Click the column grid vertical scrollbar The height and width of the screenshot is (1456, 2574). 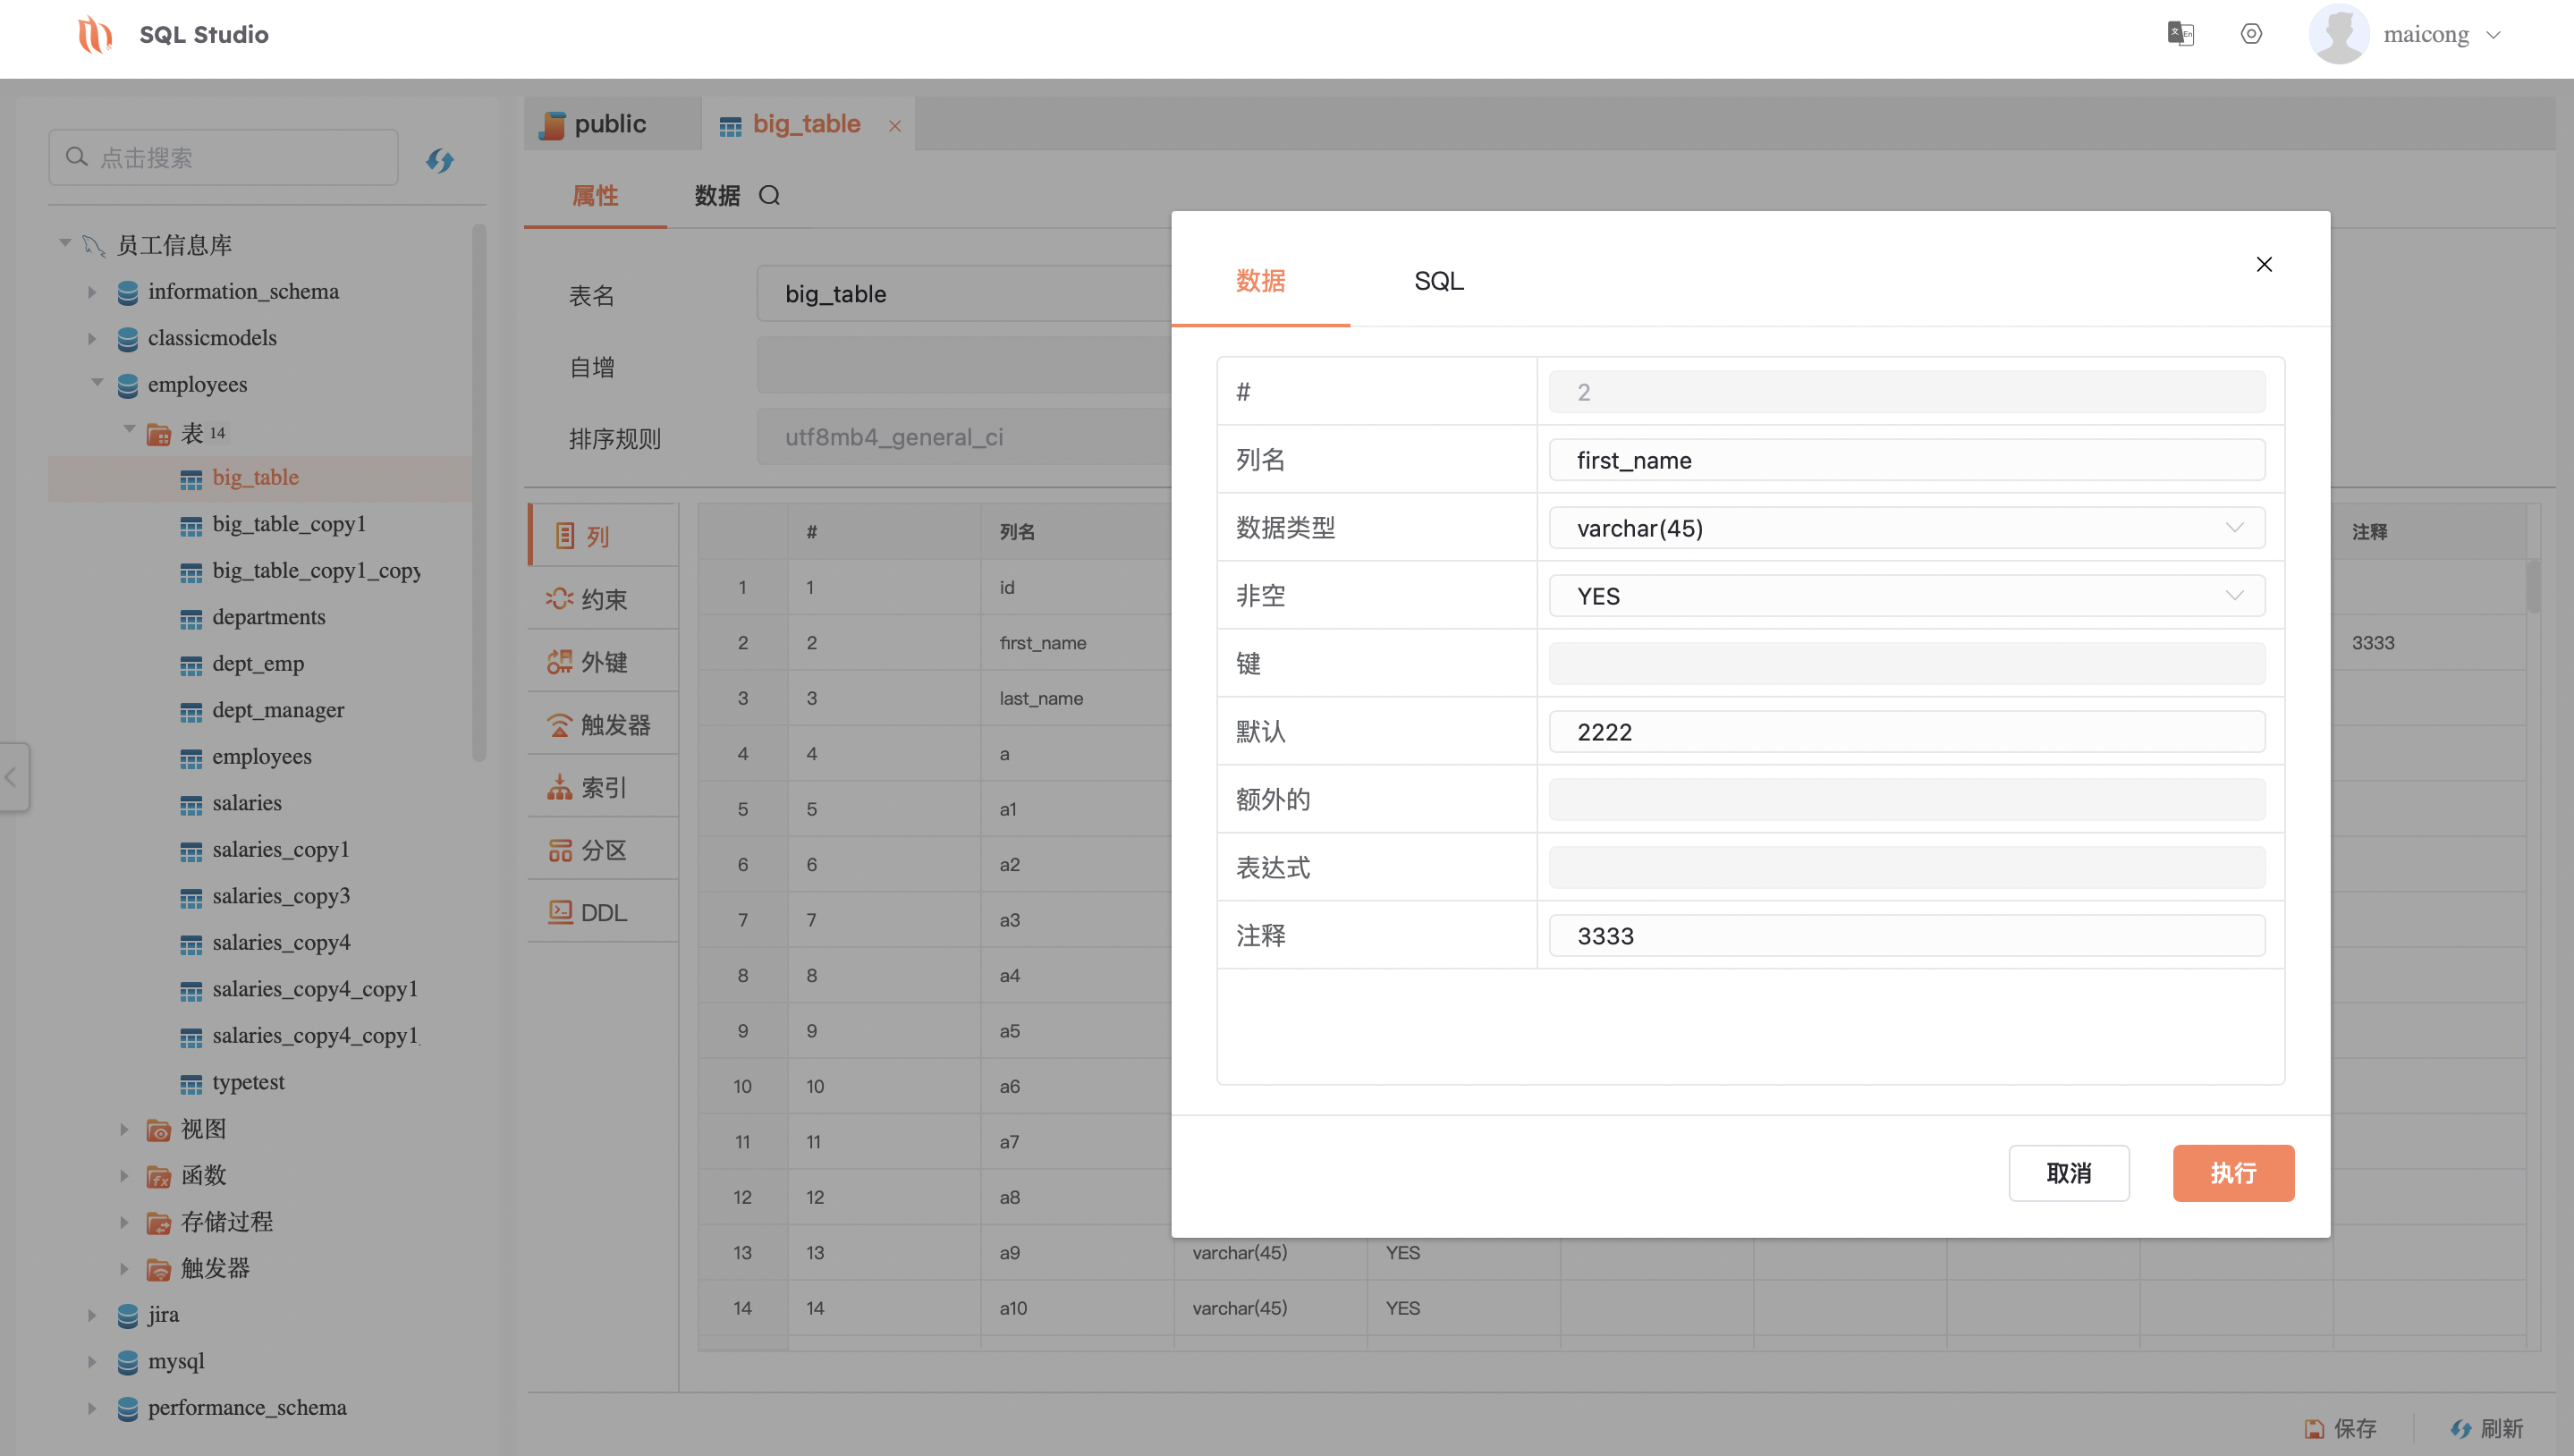(x=2533, y=586)
